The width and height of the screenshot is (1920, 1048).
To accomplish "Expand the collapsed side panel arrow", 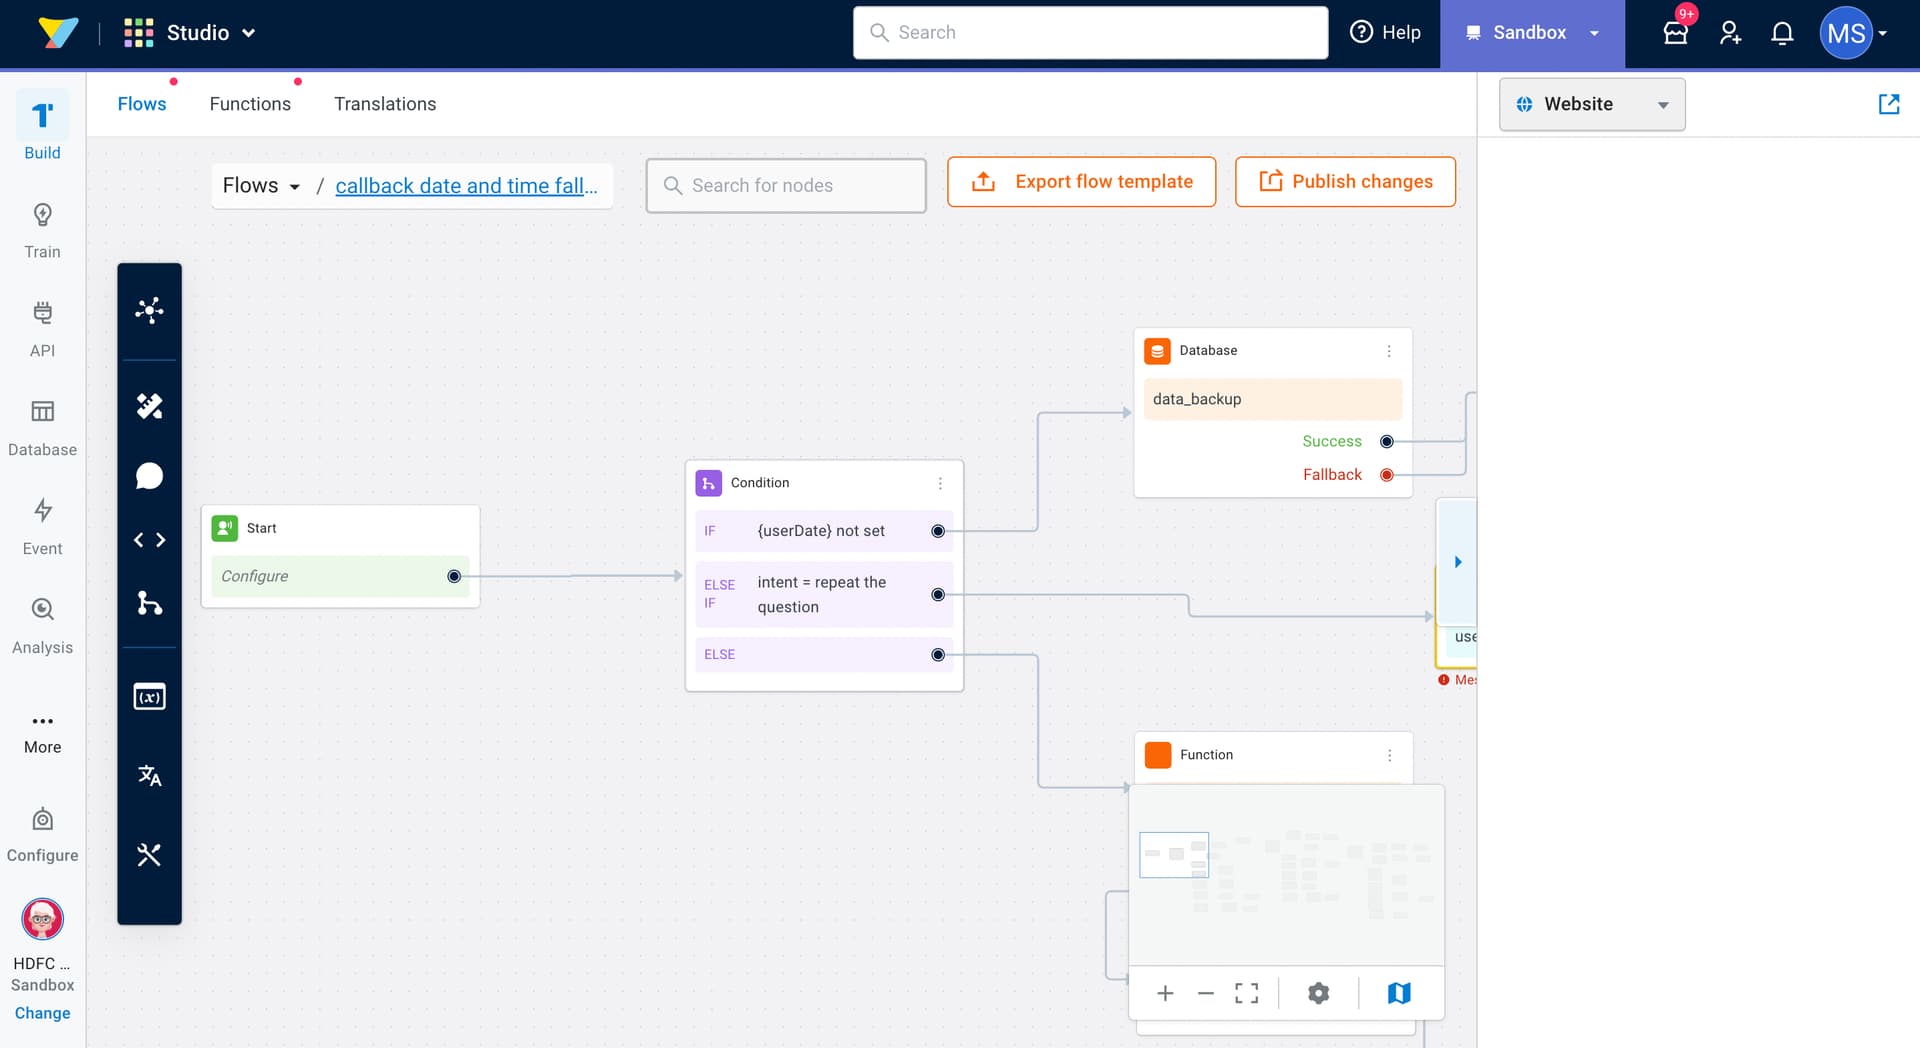I will 1458,562.
